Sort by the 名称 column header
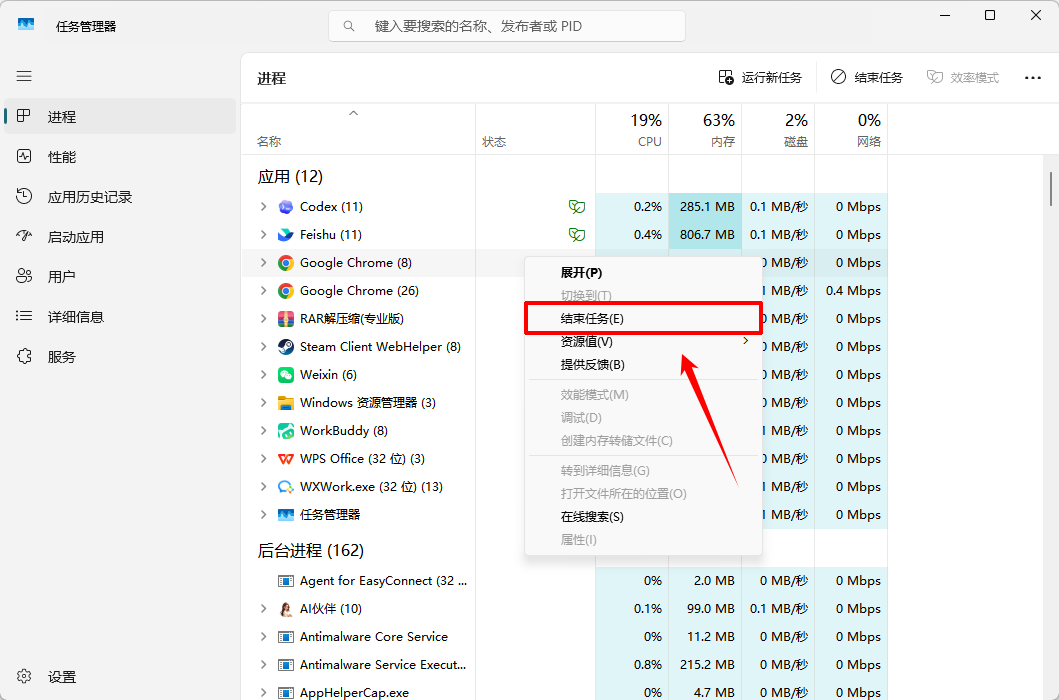 [x=358, y=130]
